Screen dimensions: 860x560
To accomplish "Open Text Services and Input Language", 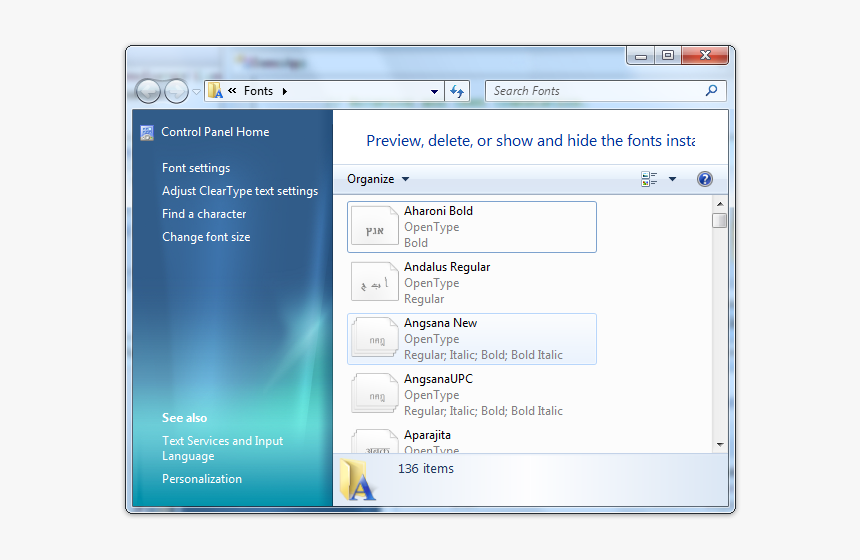I will (x=223, y=448).
